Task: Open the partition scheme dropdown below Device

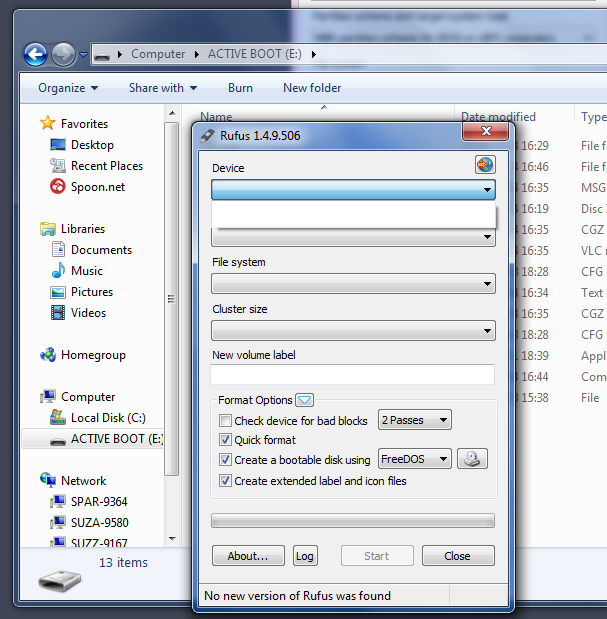Action: (353, 237)
